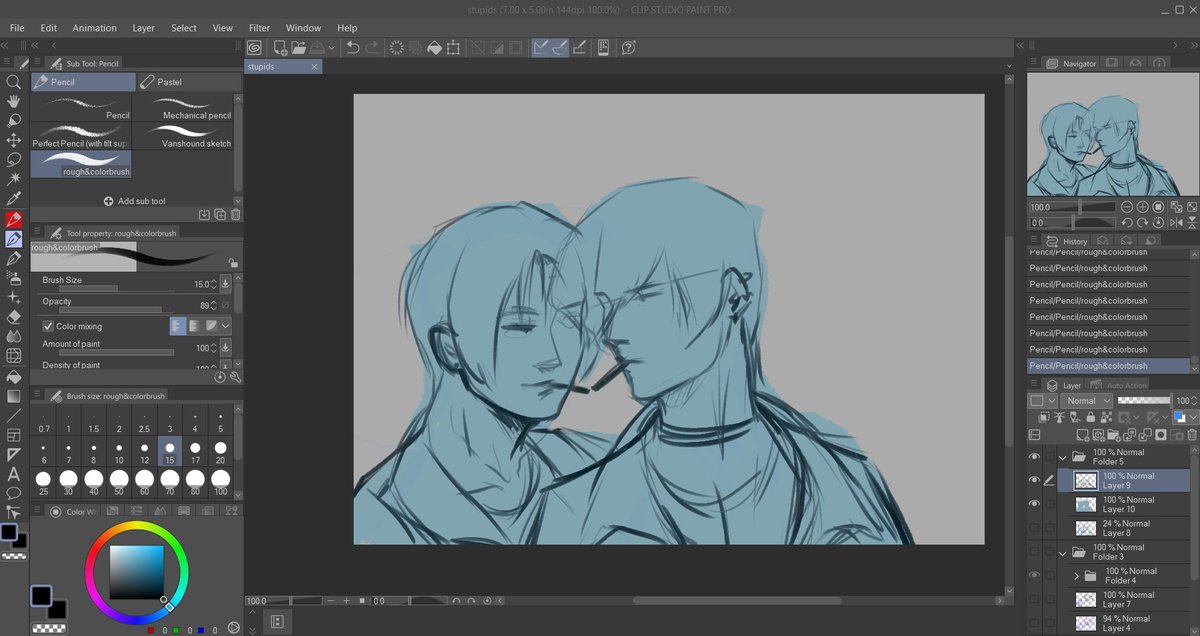
Task: Toggle the Color mixing checkbox
Action: coord(48,326)
